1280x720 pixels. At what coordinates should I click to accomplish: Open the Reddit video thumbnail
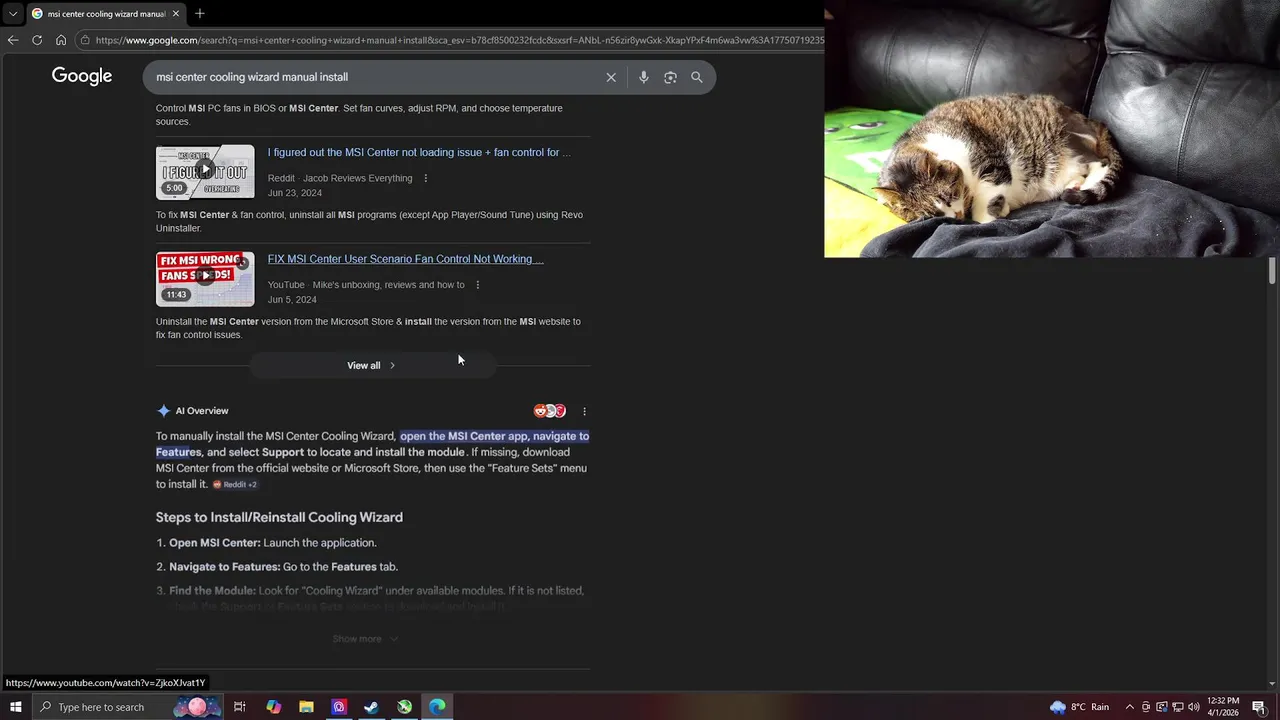[x=205, y=172]
